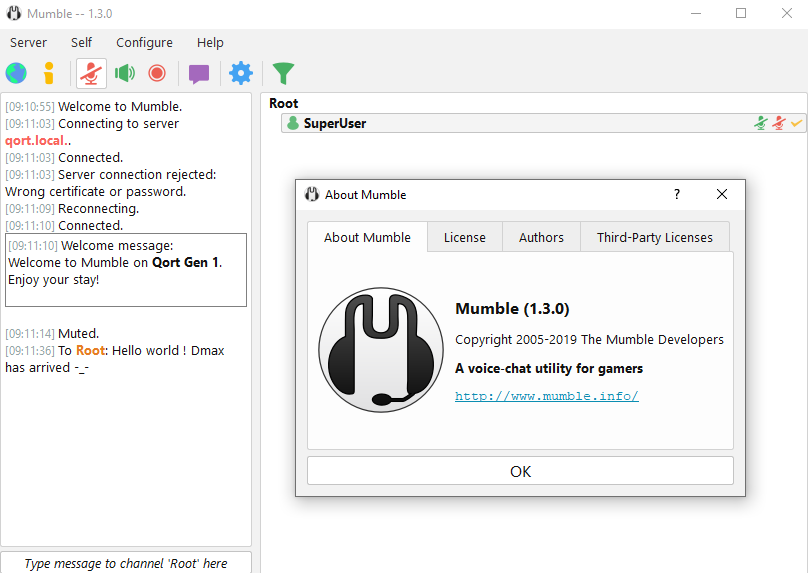Image resolution: width=808 pixels, height=573 pixels.
Task: Close the About Mumble dialog
Action: 722,194
